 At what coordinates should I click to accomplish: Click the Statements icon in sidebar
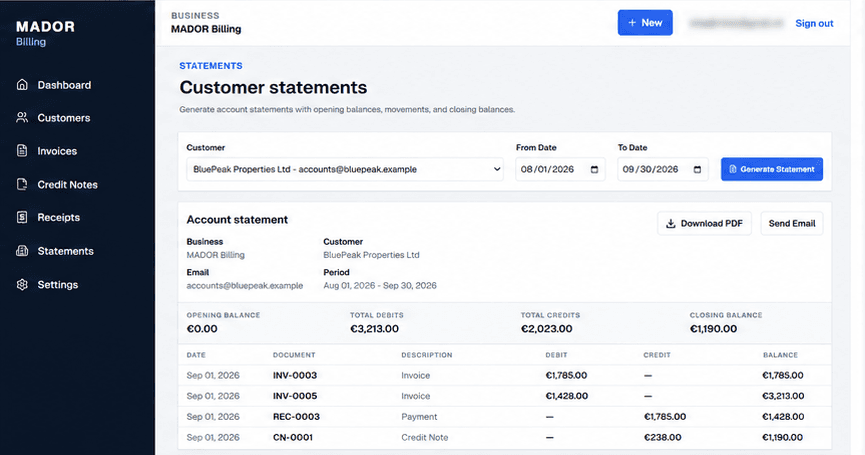[22, 251]
